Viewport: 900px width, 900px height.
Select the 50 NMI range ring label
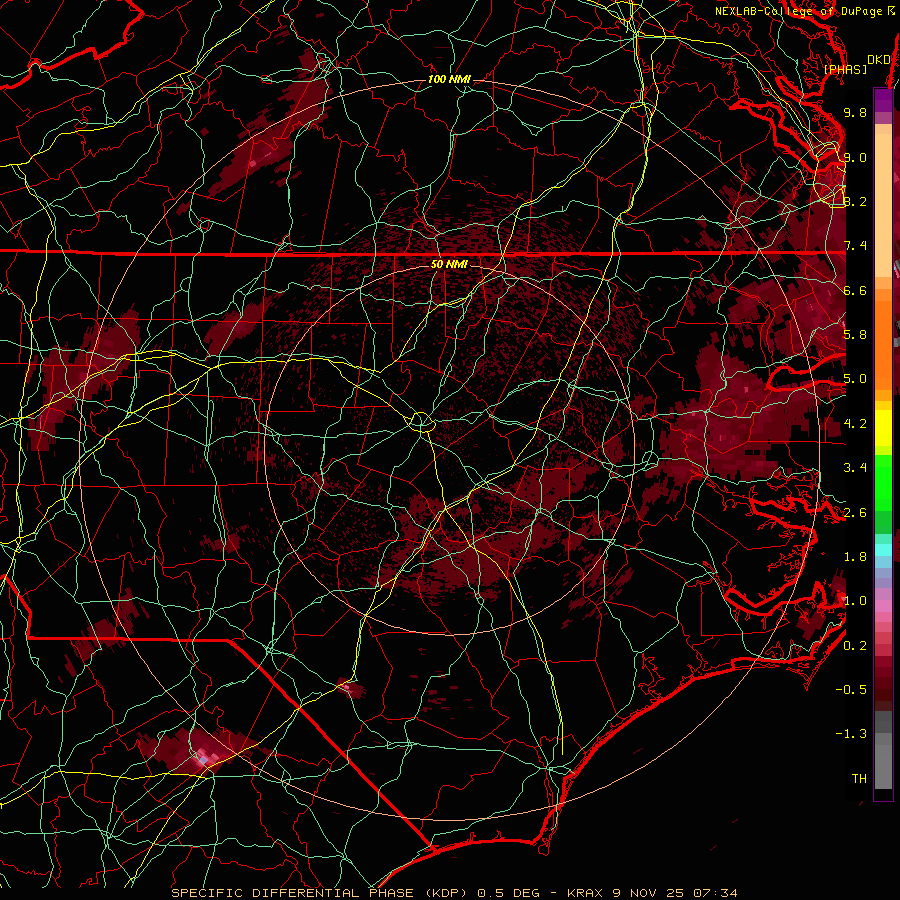point(449,264)
